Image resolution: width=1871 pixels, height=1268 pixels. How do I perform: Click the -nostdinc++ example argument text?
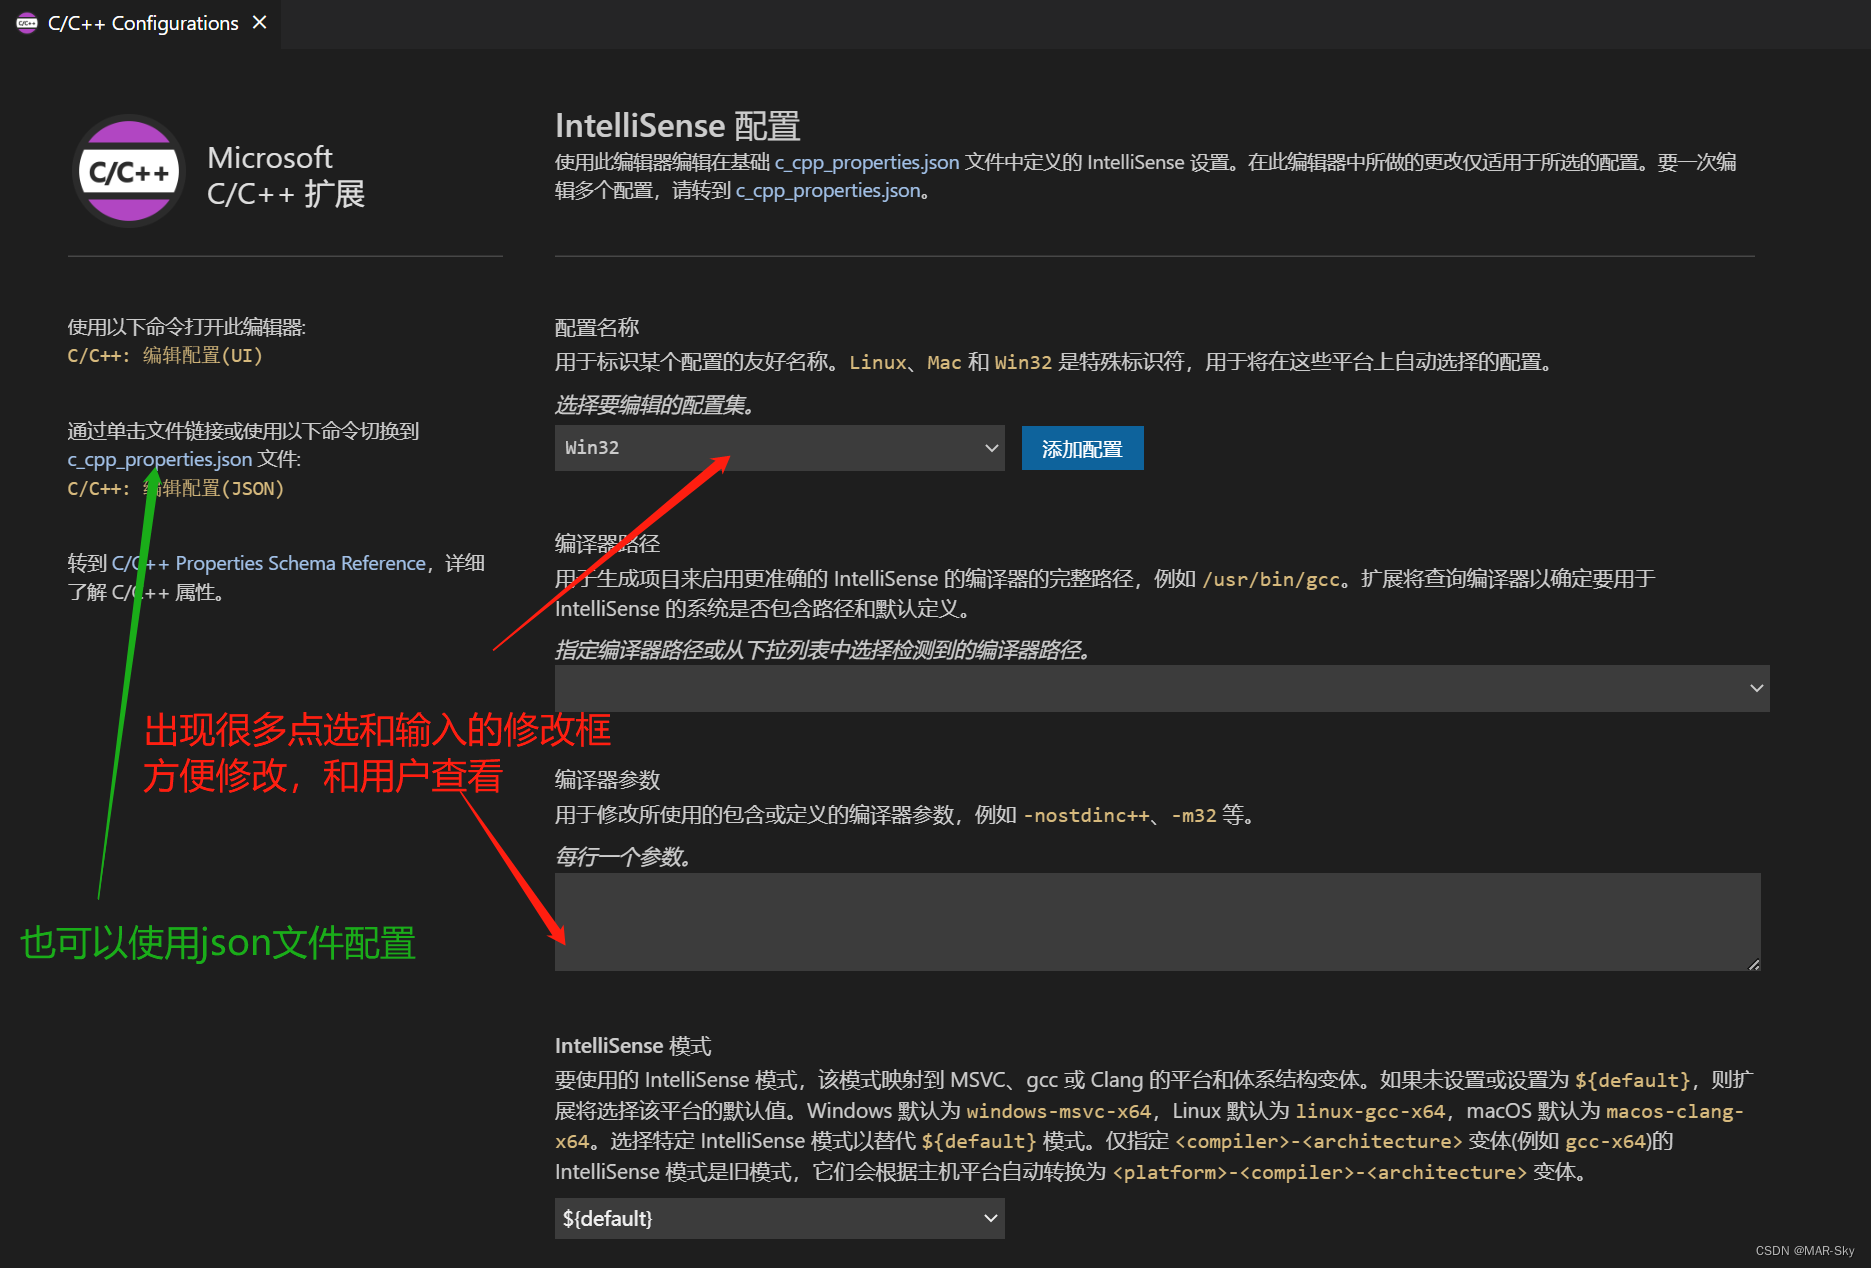click(1087, 815)
